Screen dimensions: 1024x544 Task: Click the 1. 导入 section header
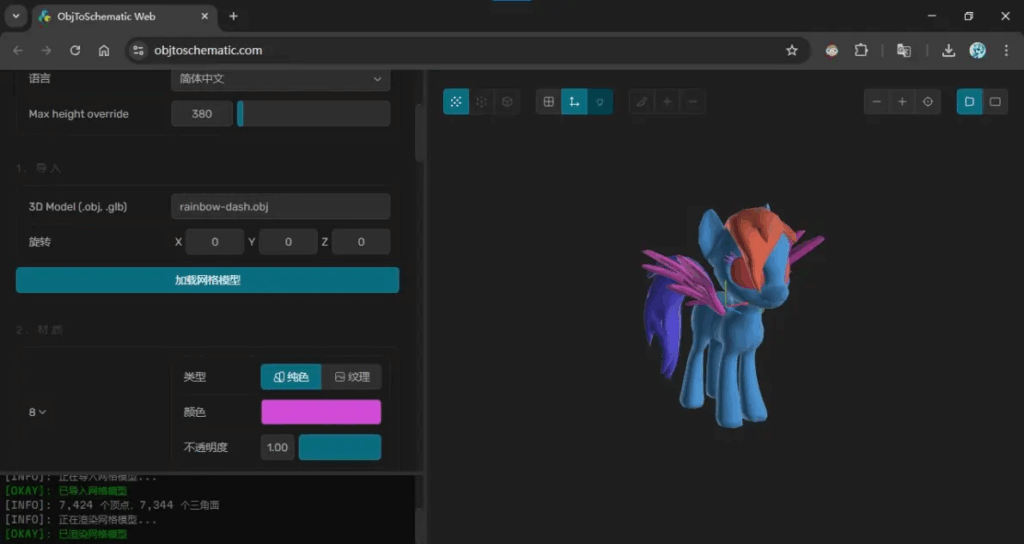[x=39, y=168]
